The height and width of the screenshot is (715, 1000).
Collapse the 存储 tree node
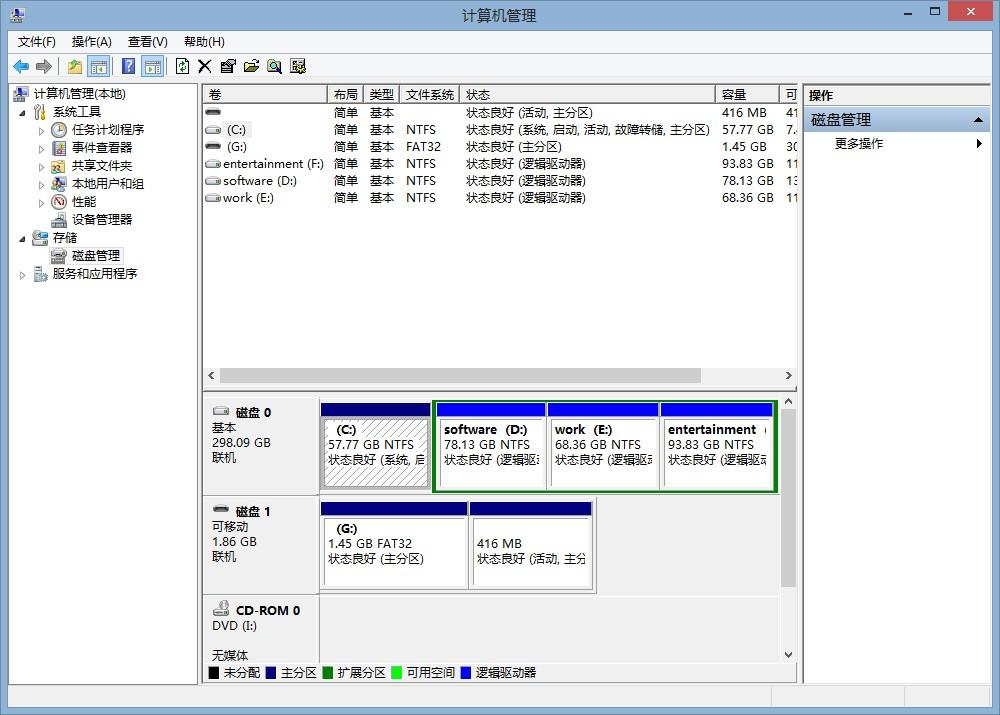(22, 239)
